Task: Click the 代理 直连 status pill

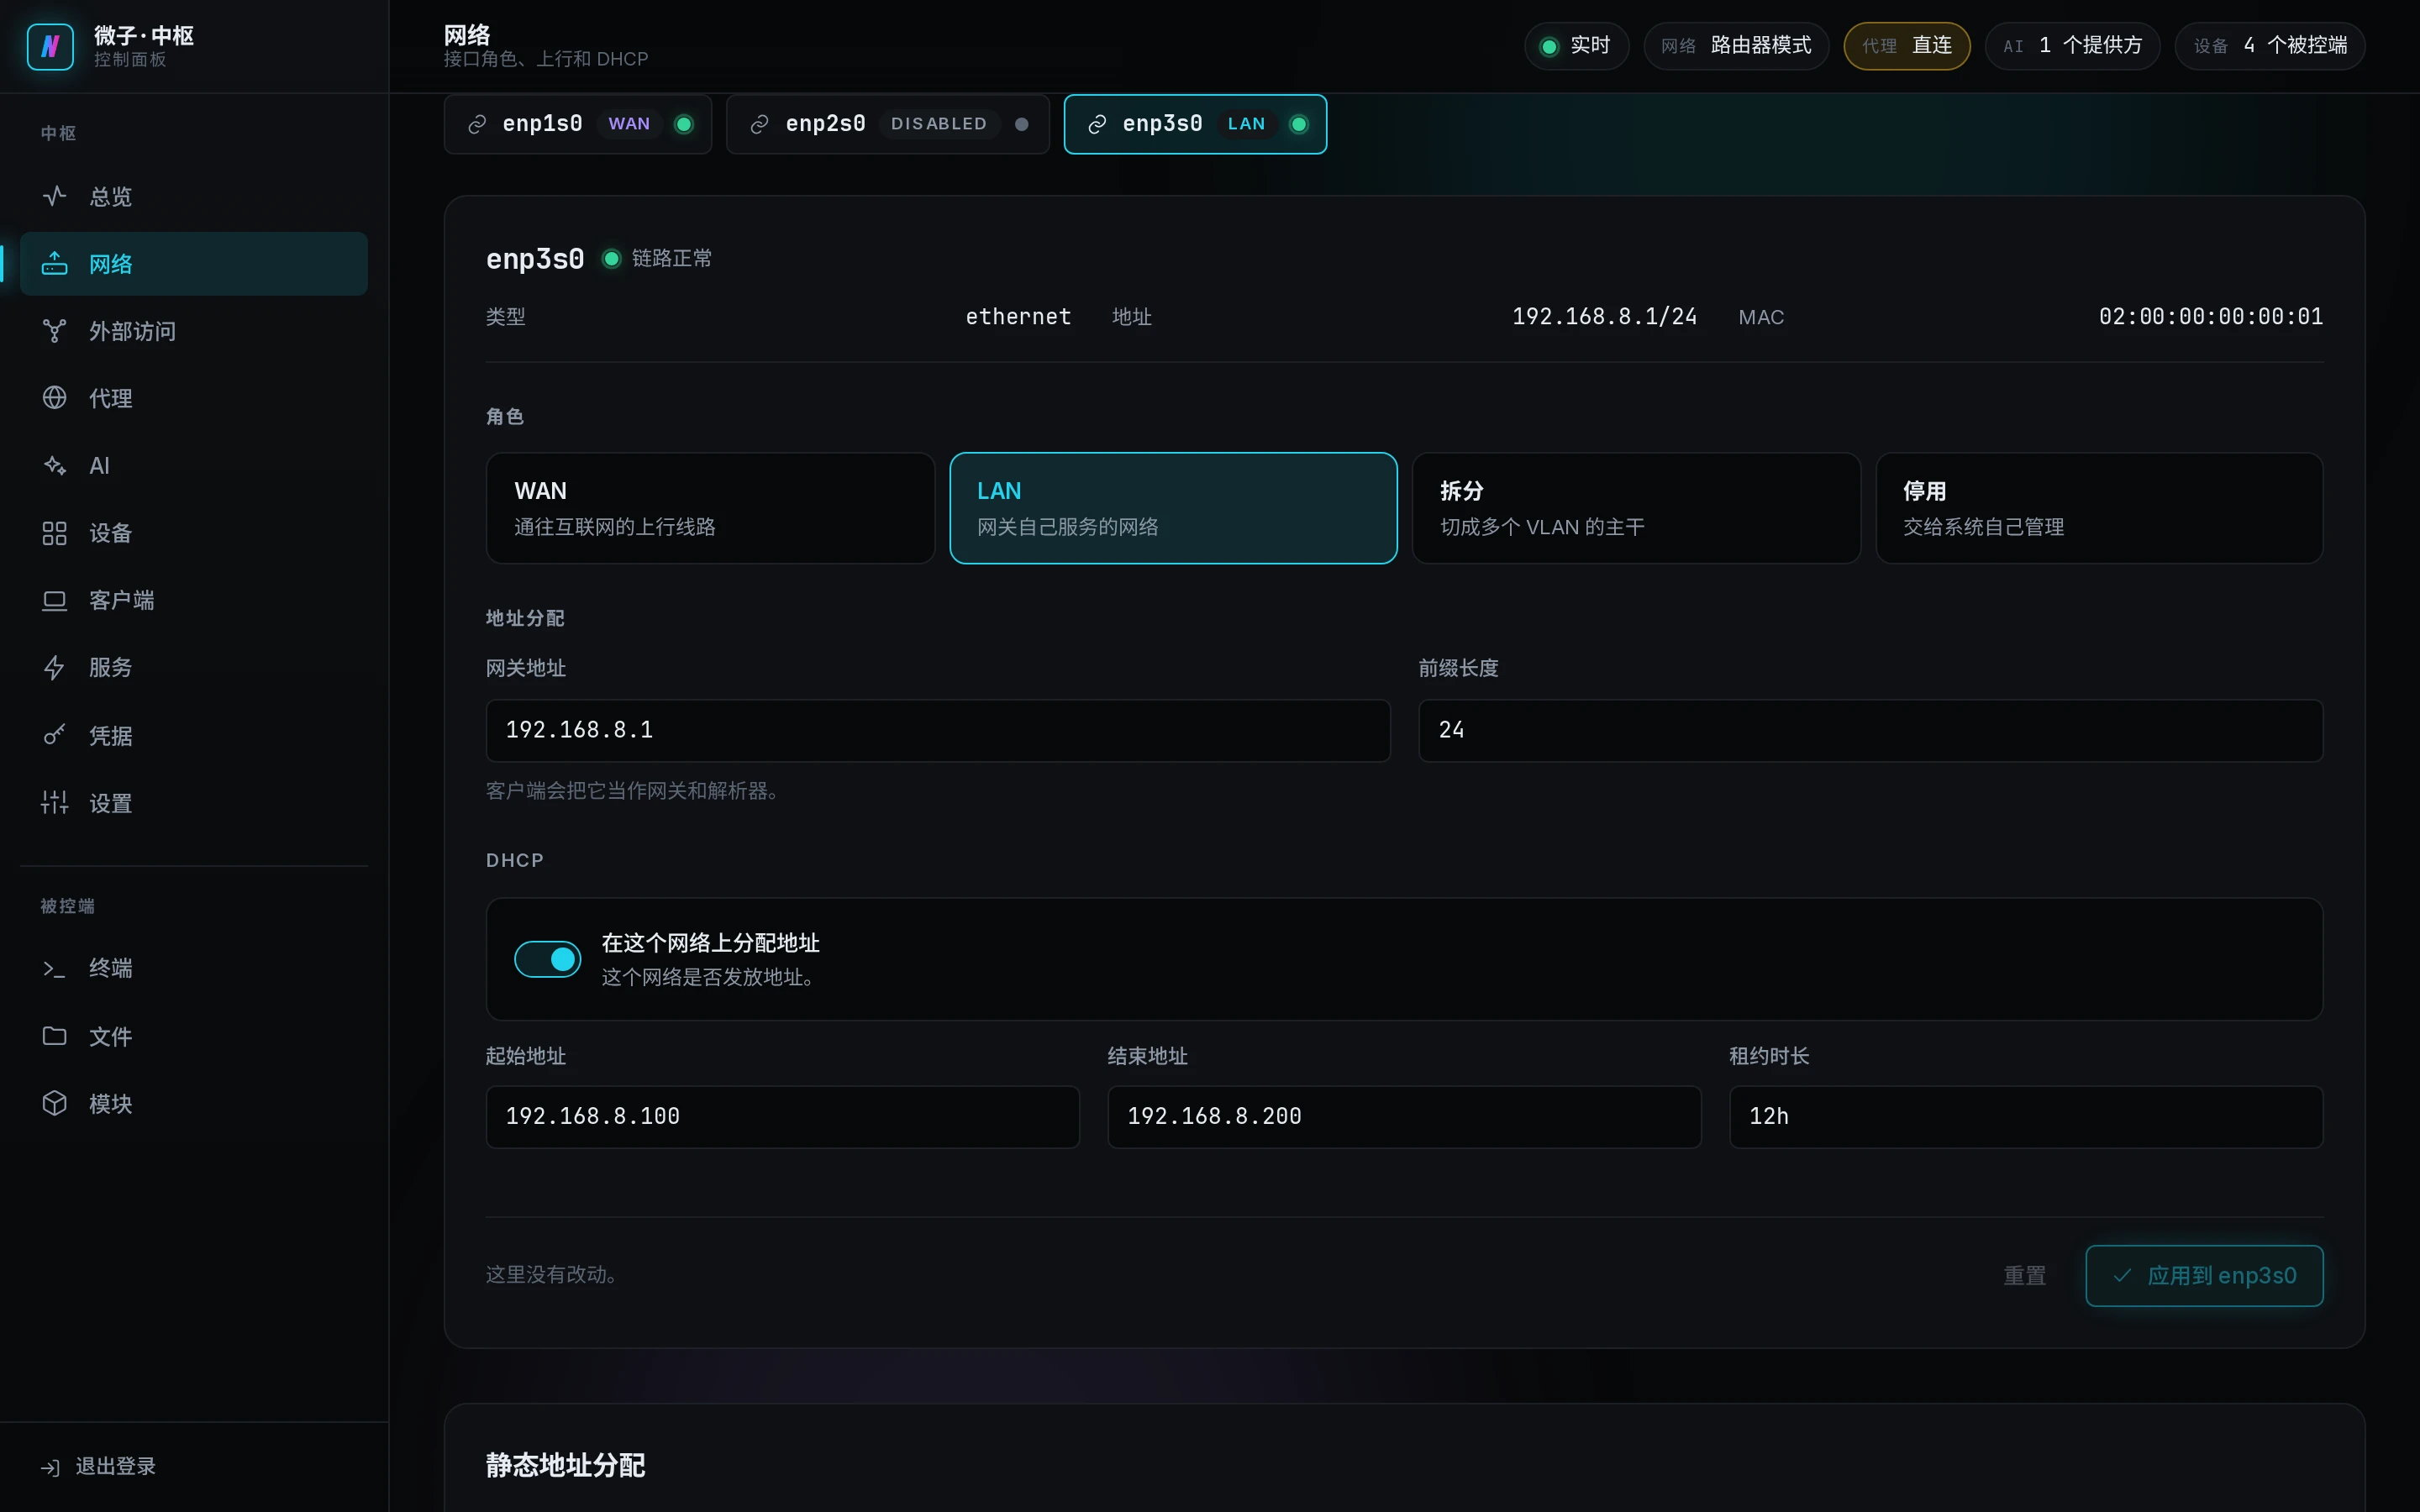Action: [1906, 46]
